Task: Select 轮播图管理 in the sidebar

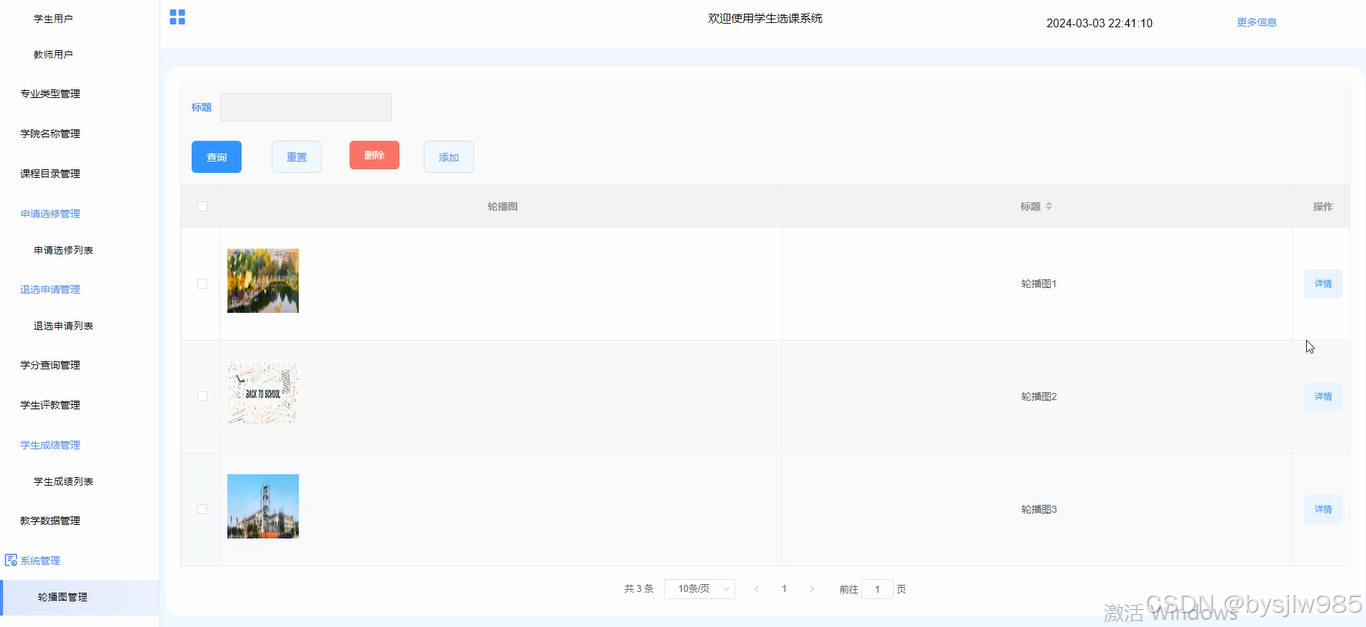Action: tap(62, 597)
